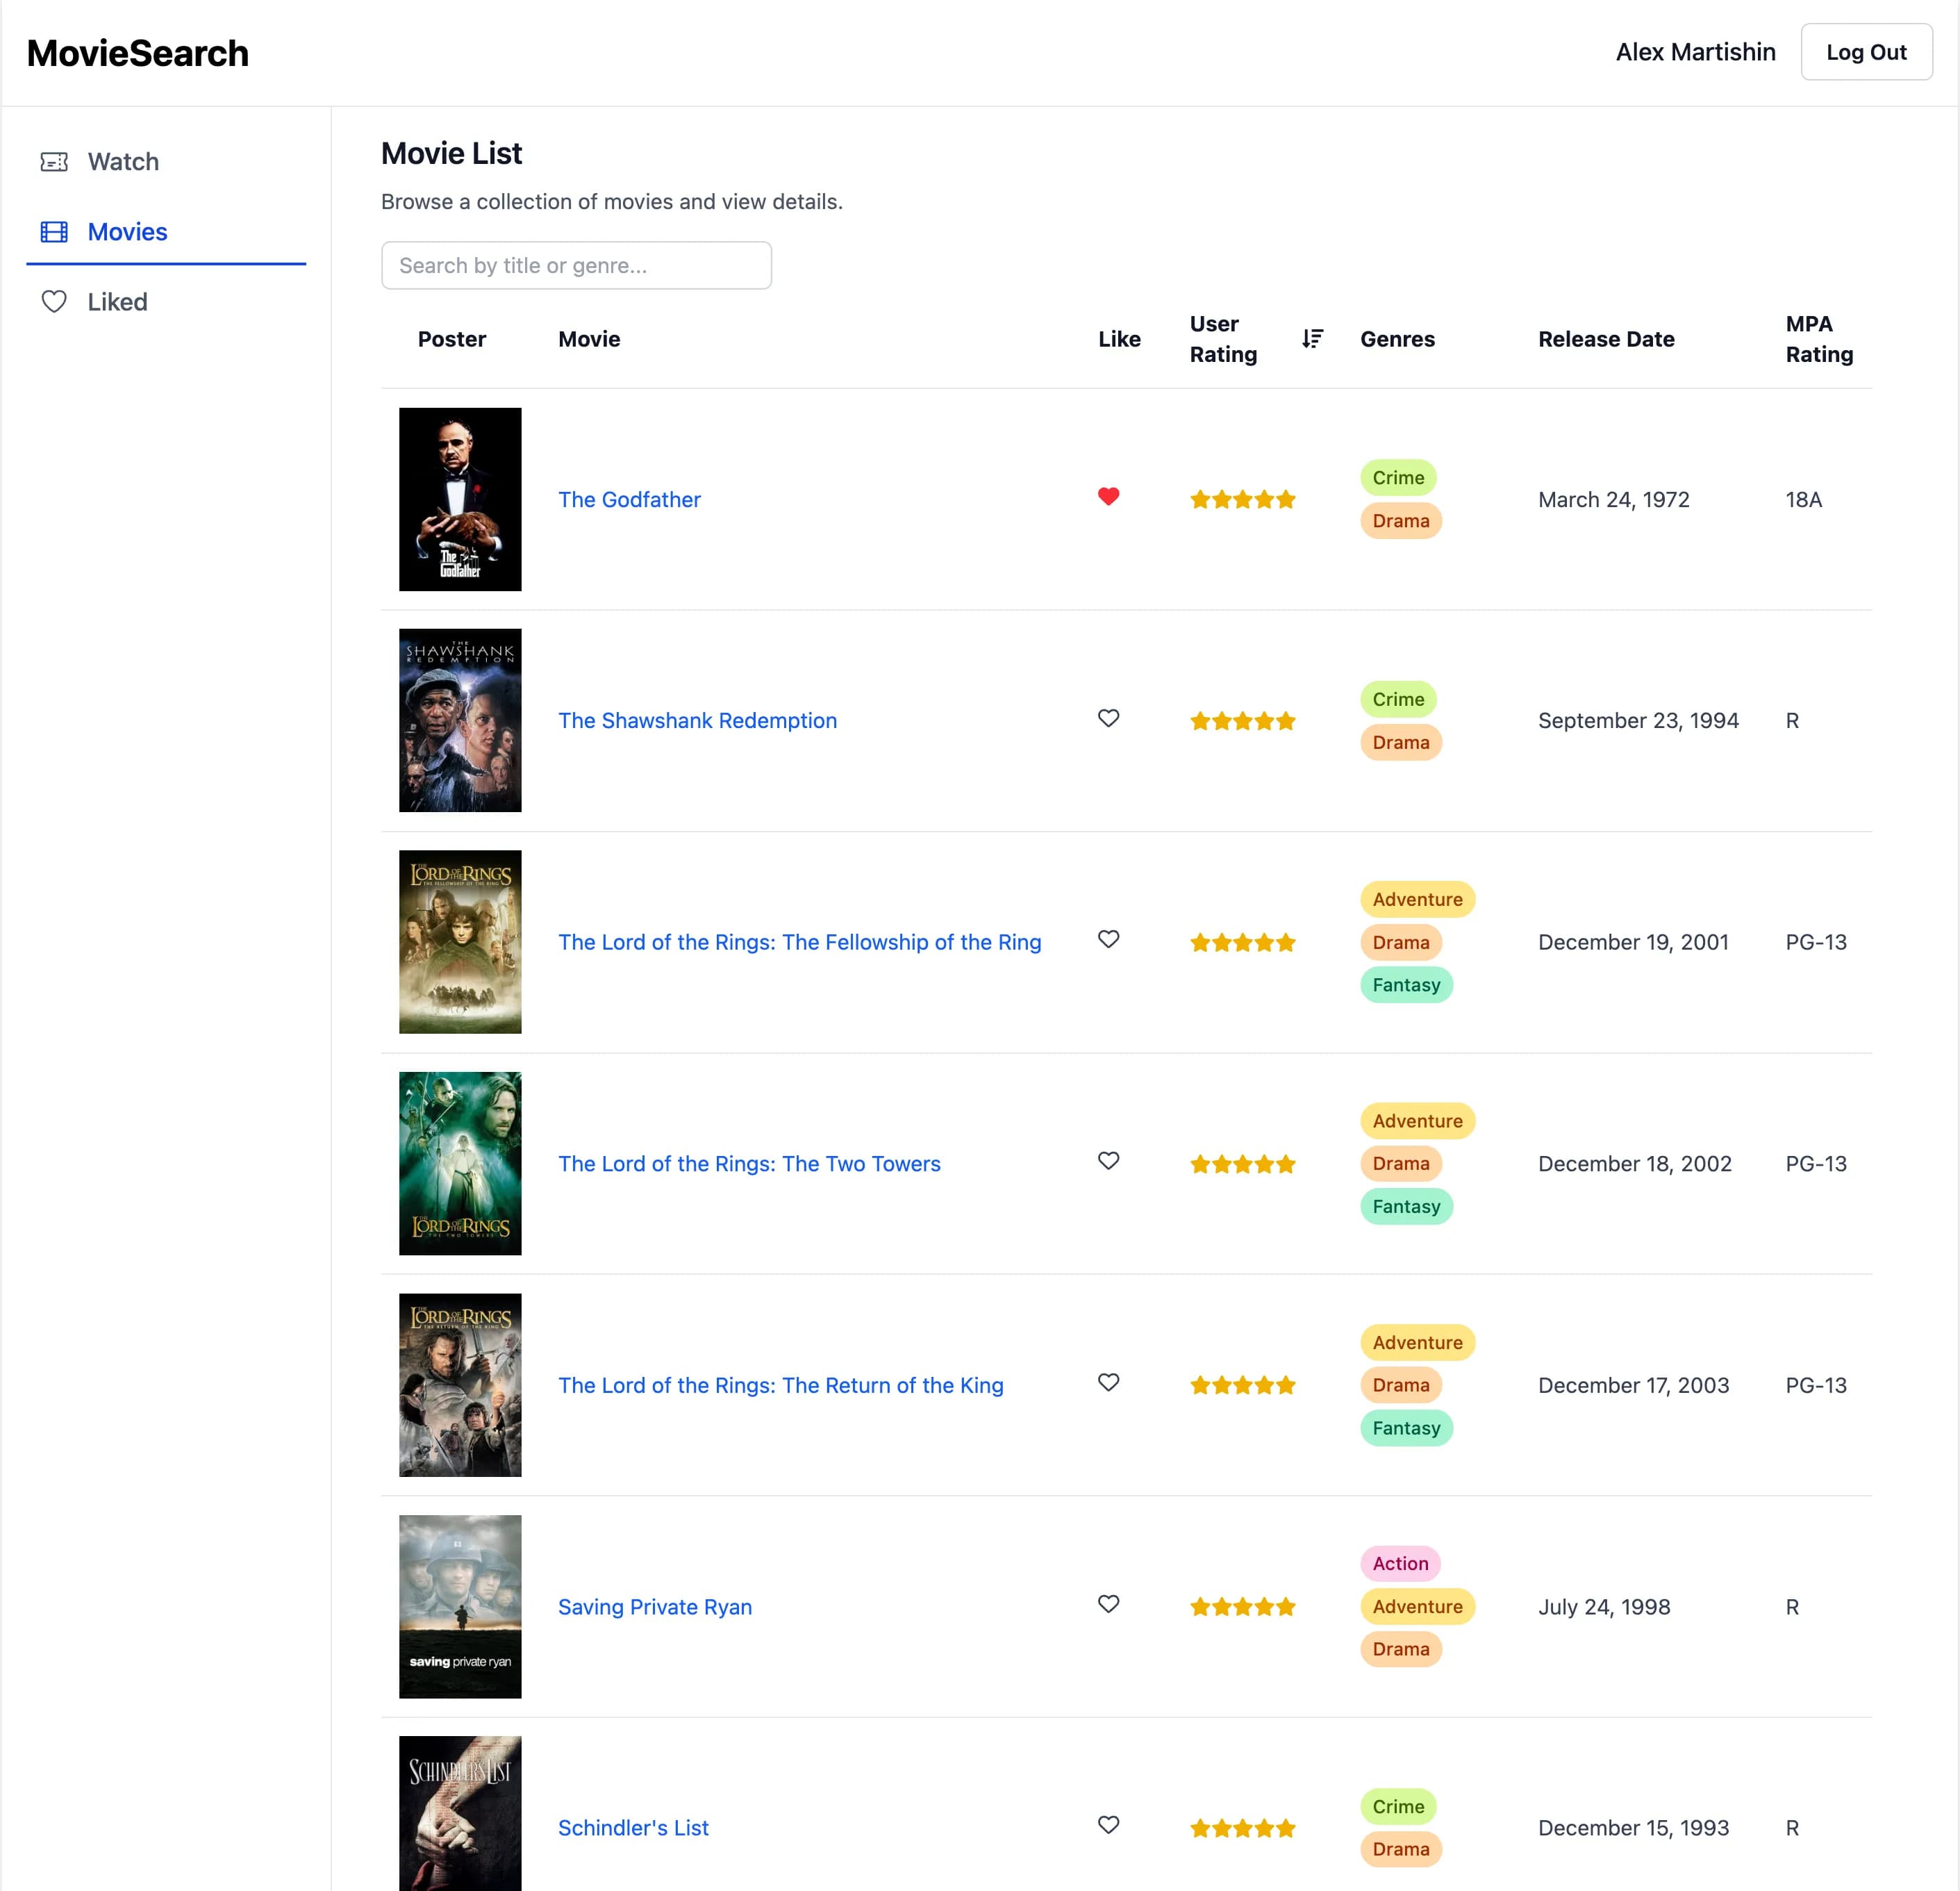Open The Return of the King link
This screenshot has height=1891, width=1960.
point(780,1385)
